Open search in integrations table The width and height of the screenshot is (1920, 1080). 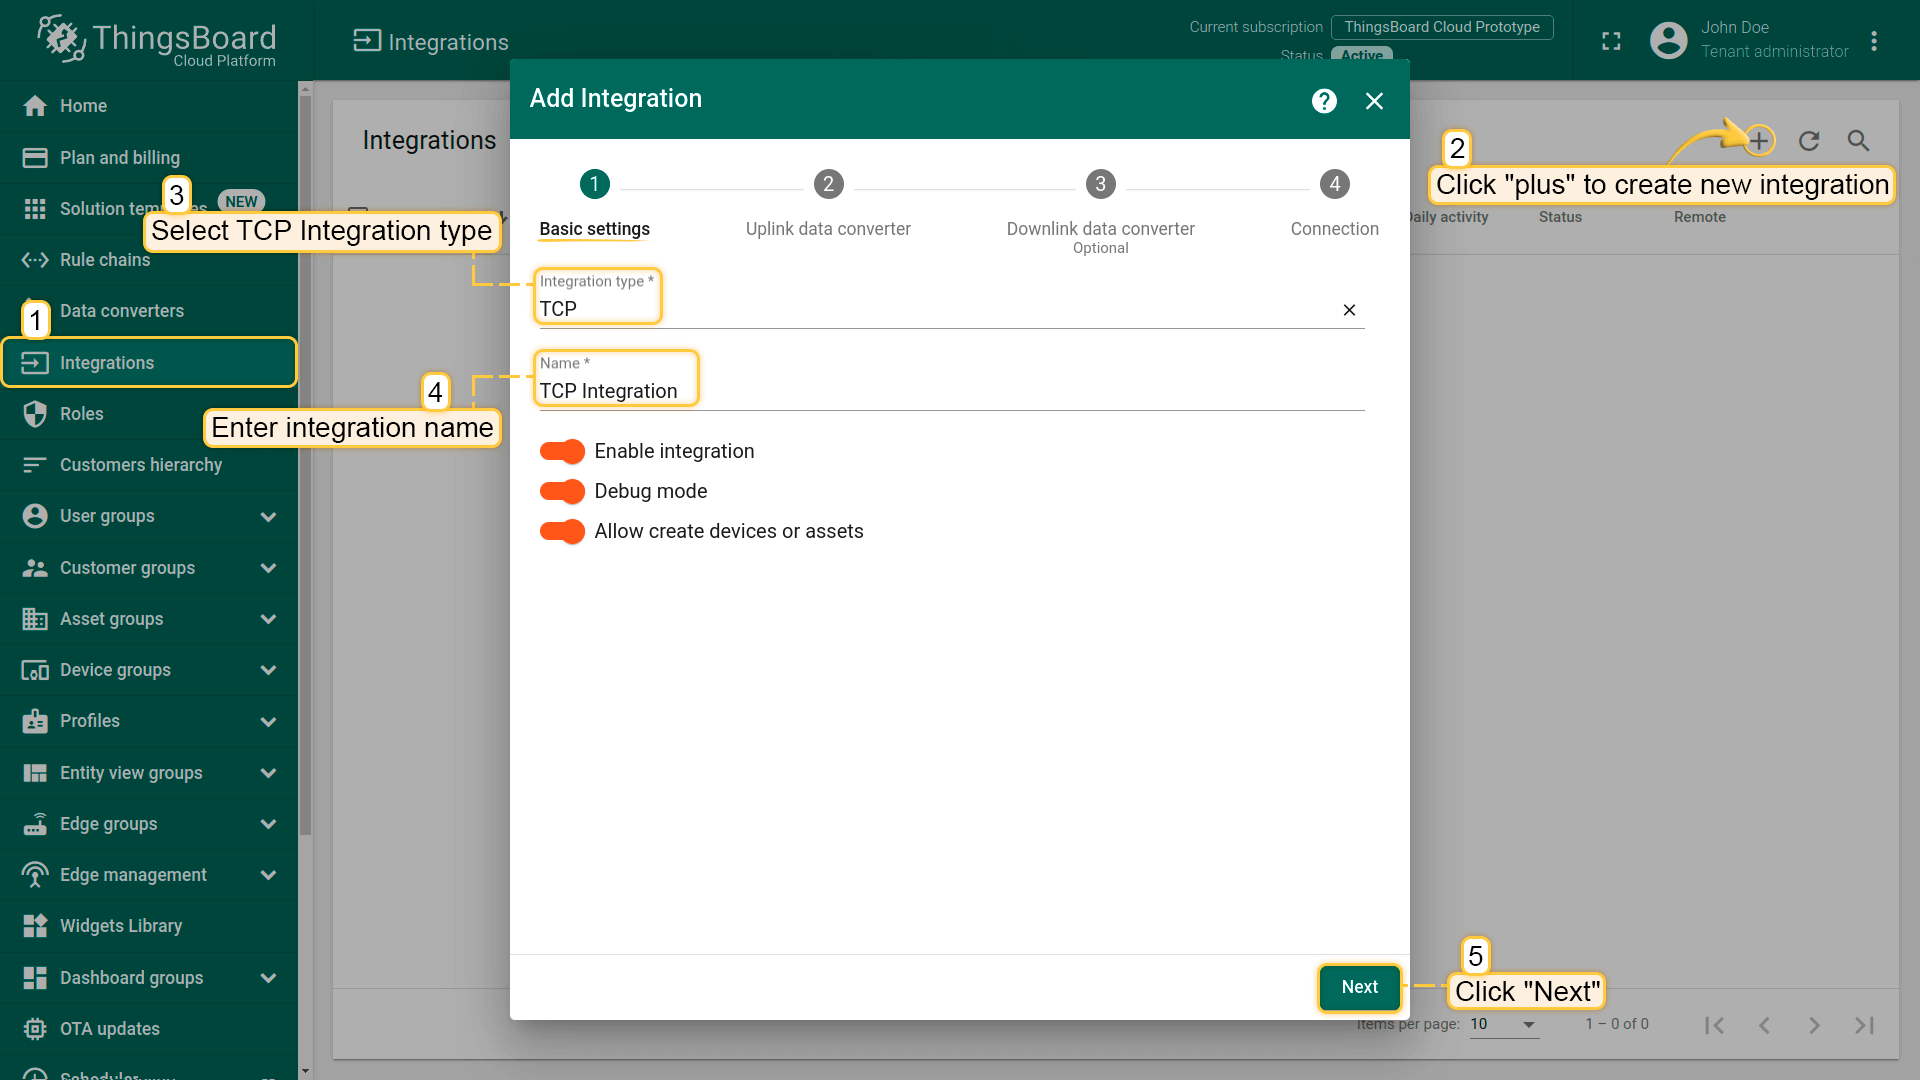click(1858, 141)
